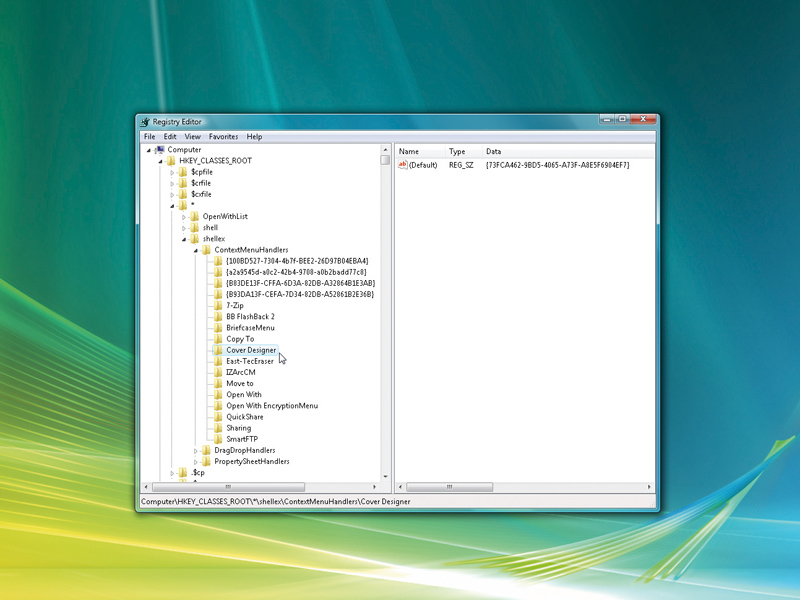Click the PropertySheetHandlers folder icon
The image size is (800, 600).
pos(206,462)
